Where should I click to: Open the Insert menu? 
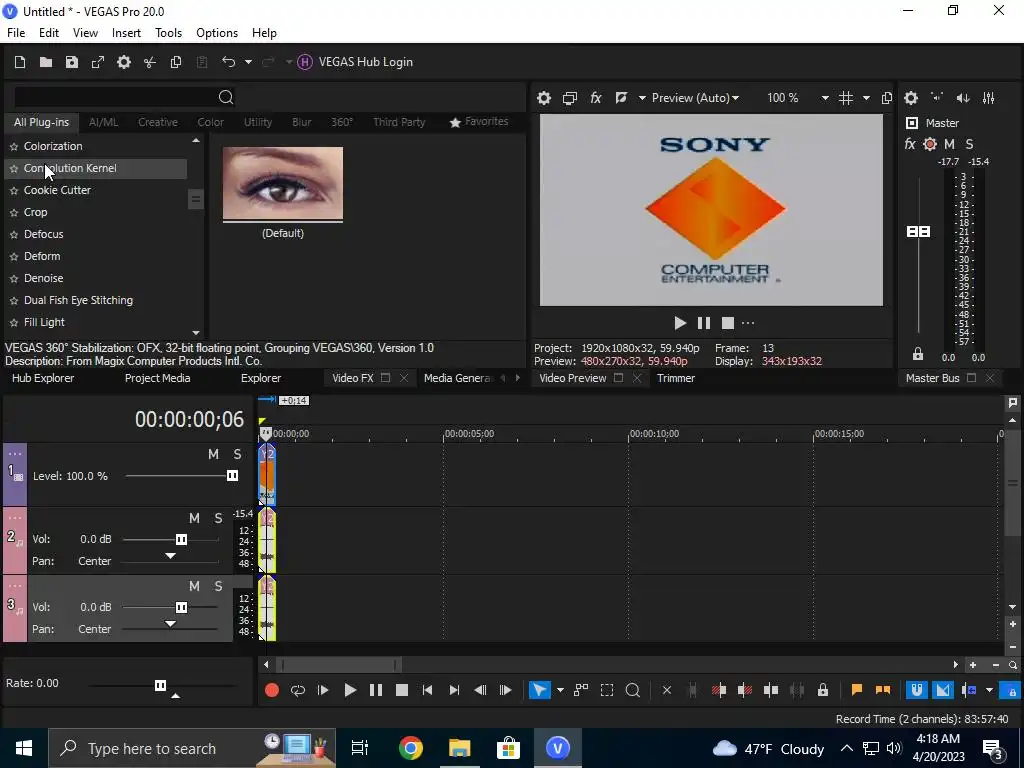pos(126,33)
